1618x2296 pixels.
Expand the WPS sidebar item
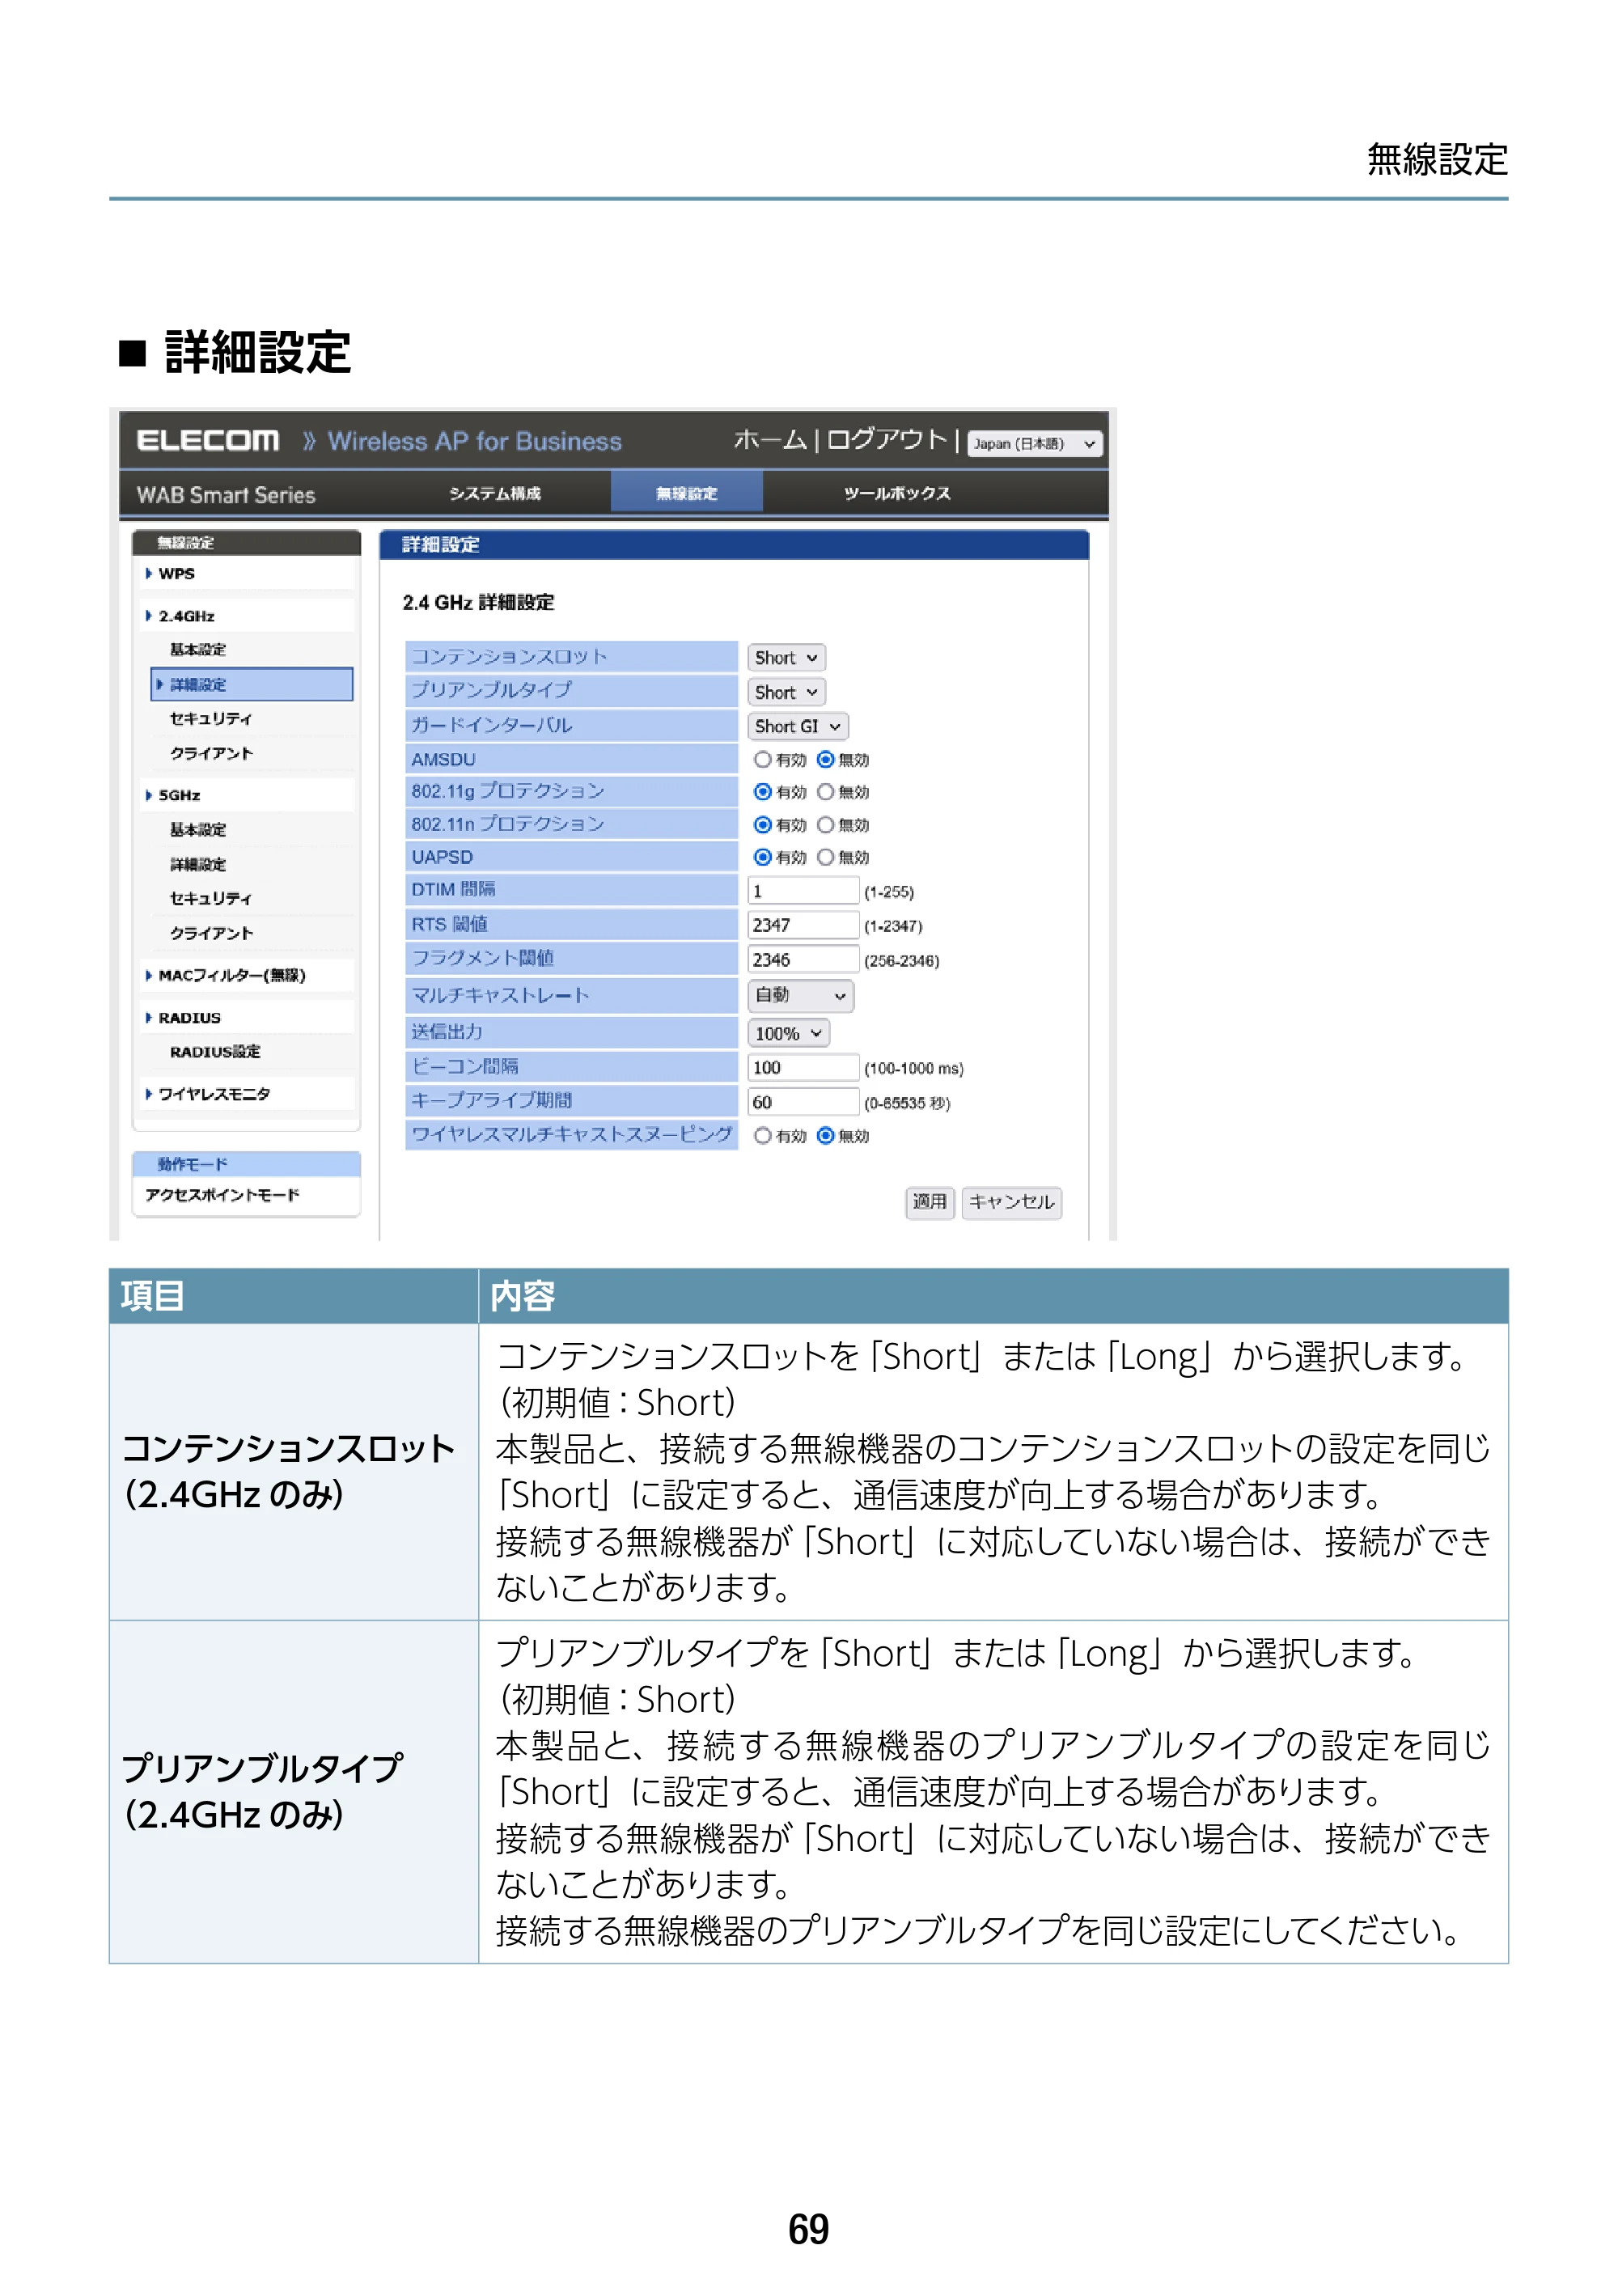[x=176, y=574]
